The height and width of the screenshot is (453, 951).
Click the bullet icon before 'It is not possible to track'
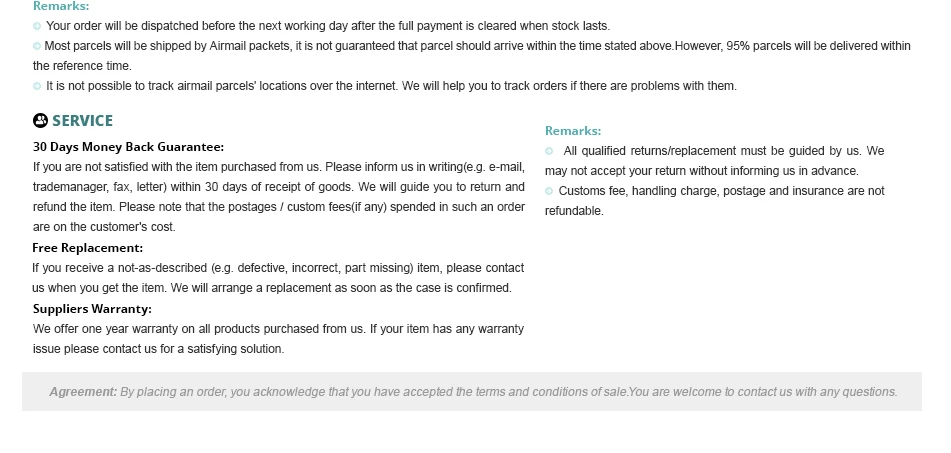[37, 86]
